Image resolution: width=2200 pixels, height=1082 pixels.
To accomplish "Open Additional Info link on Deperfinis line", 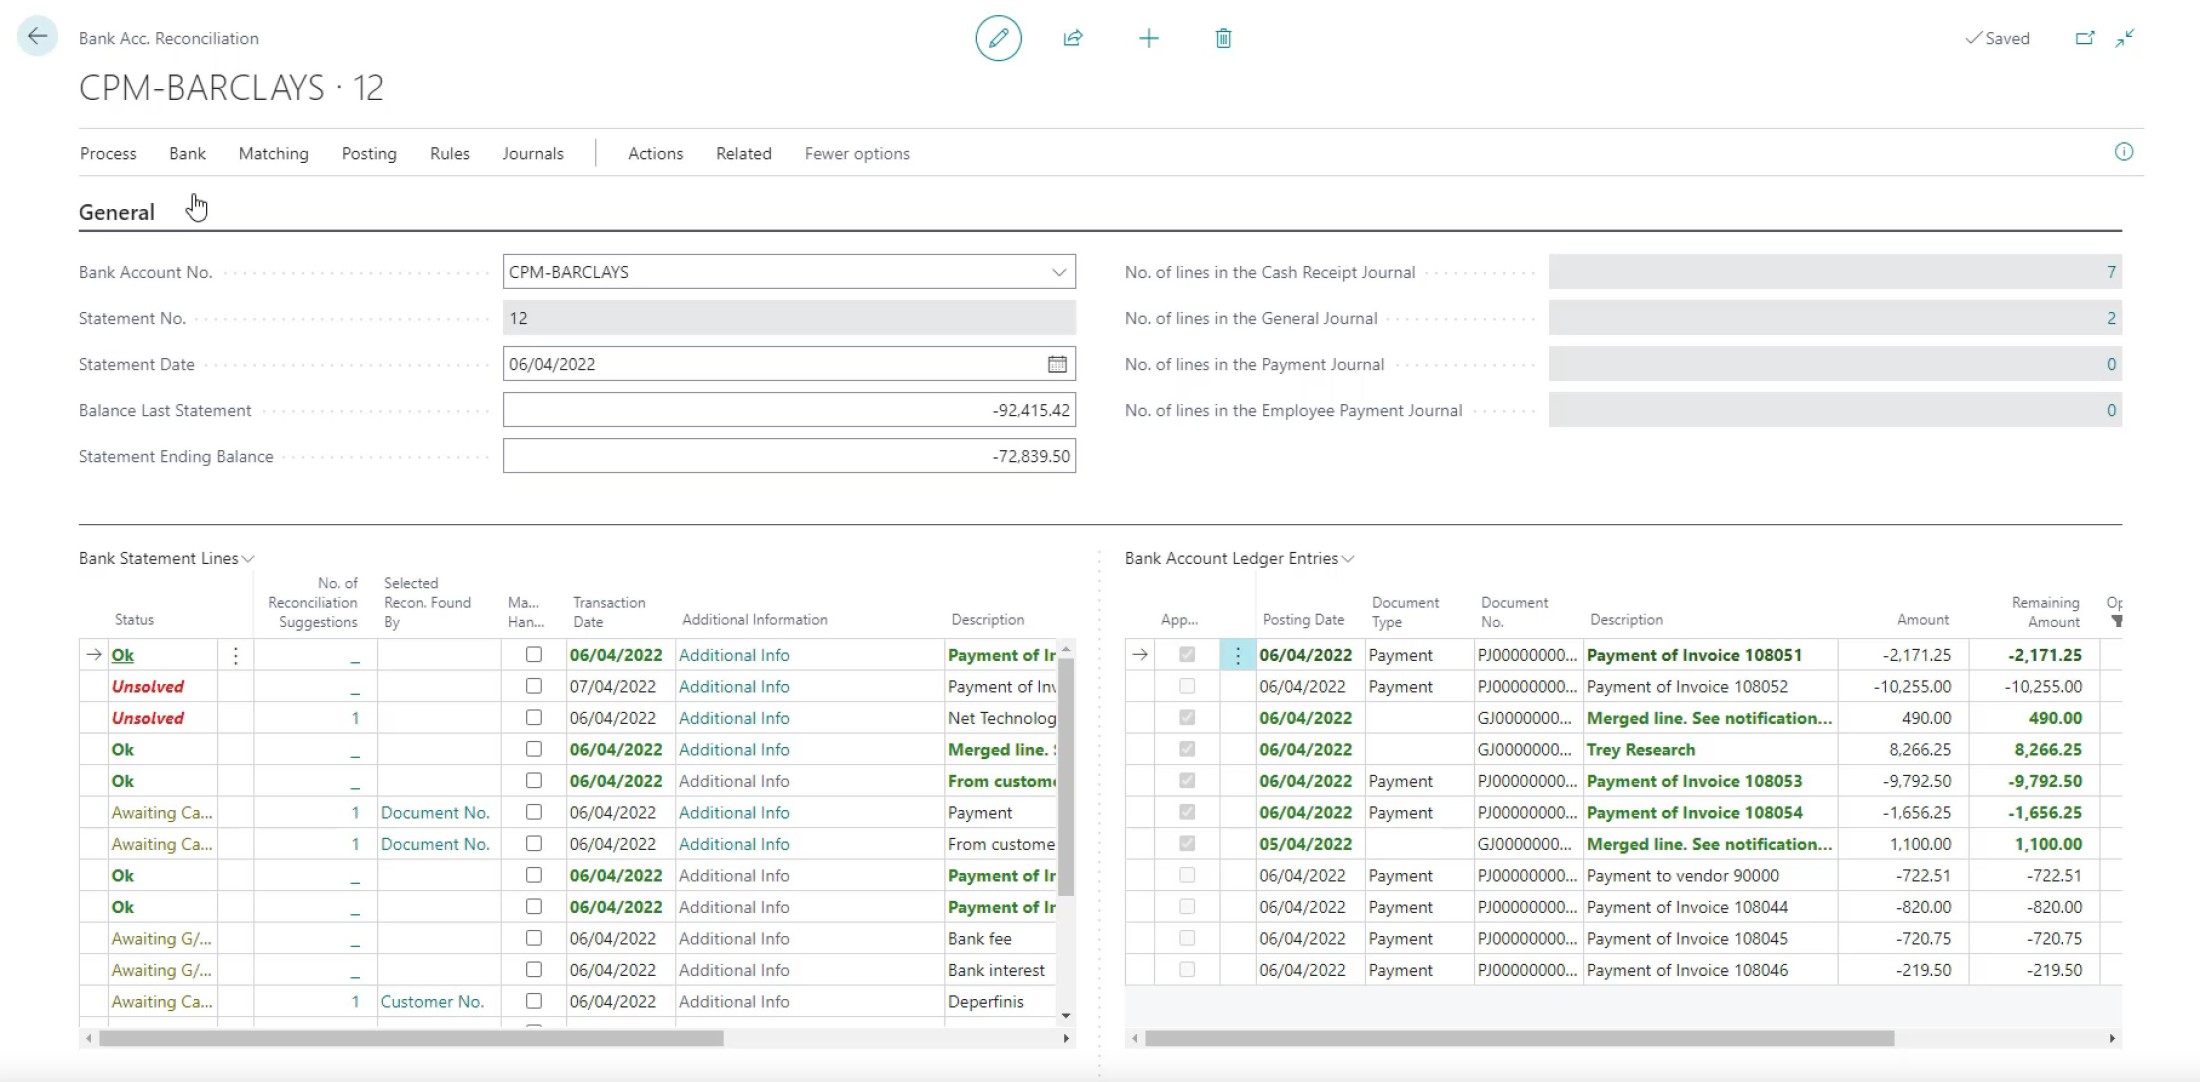I will (x=734, y=1001).
